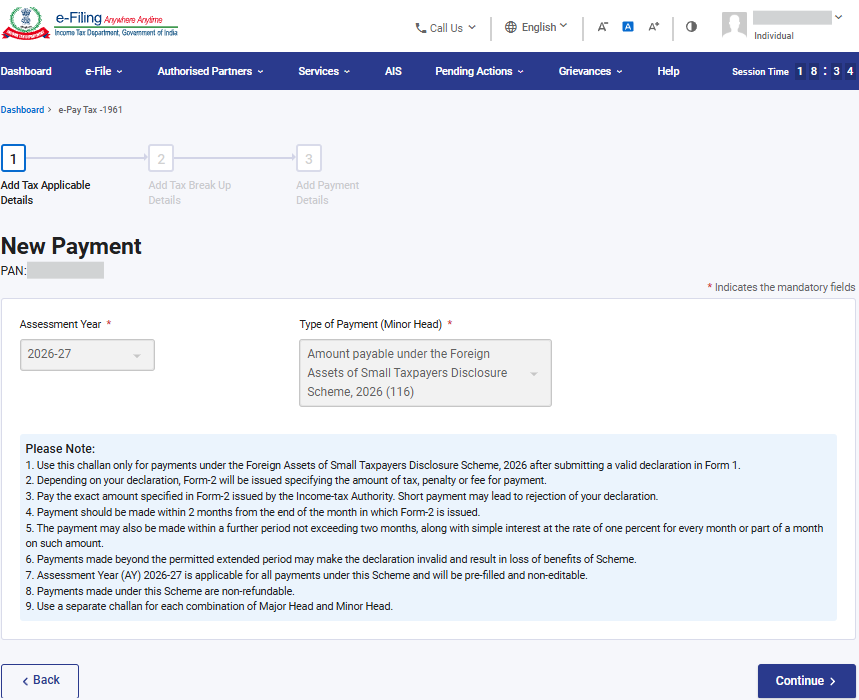Click note 4 about payment within 2 months
859x700 pixels.
click(253, 512)
